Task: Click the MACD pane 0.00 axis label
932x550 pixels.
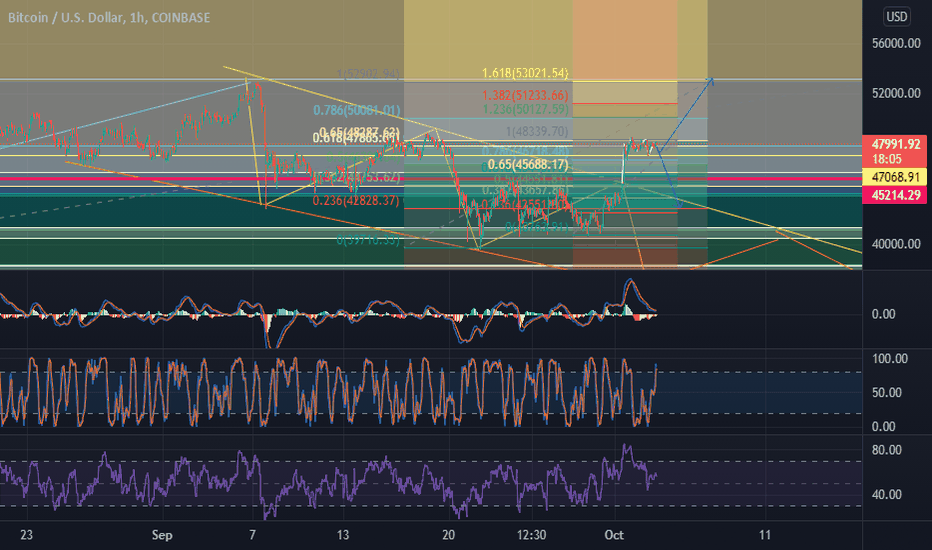Action: tap(883, 314)
